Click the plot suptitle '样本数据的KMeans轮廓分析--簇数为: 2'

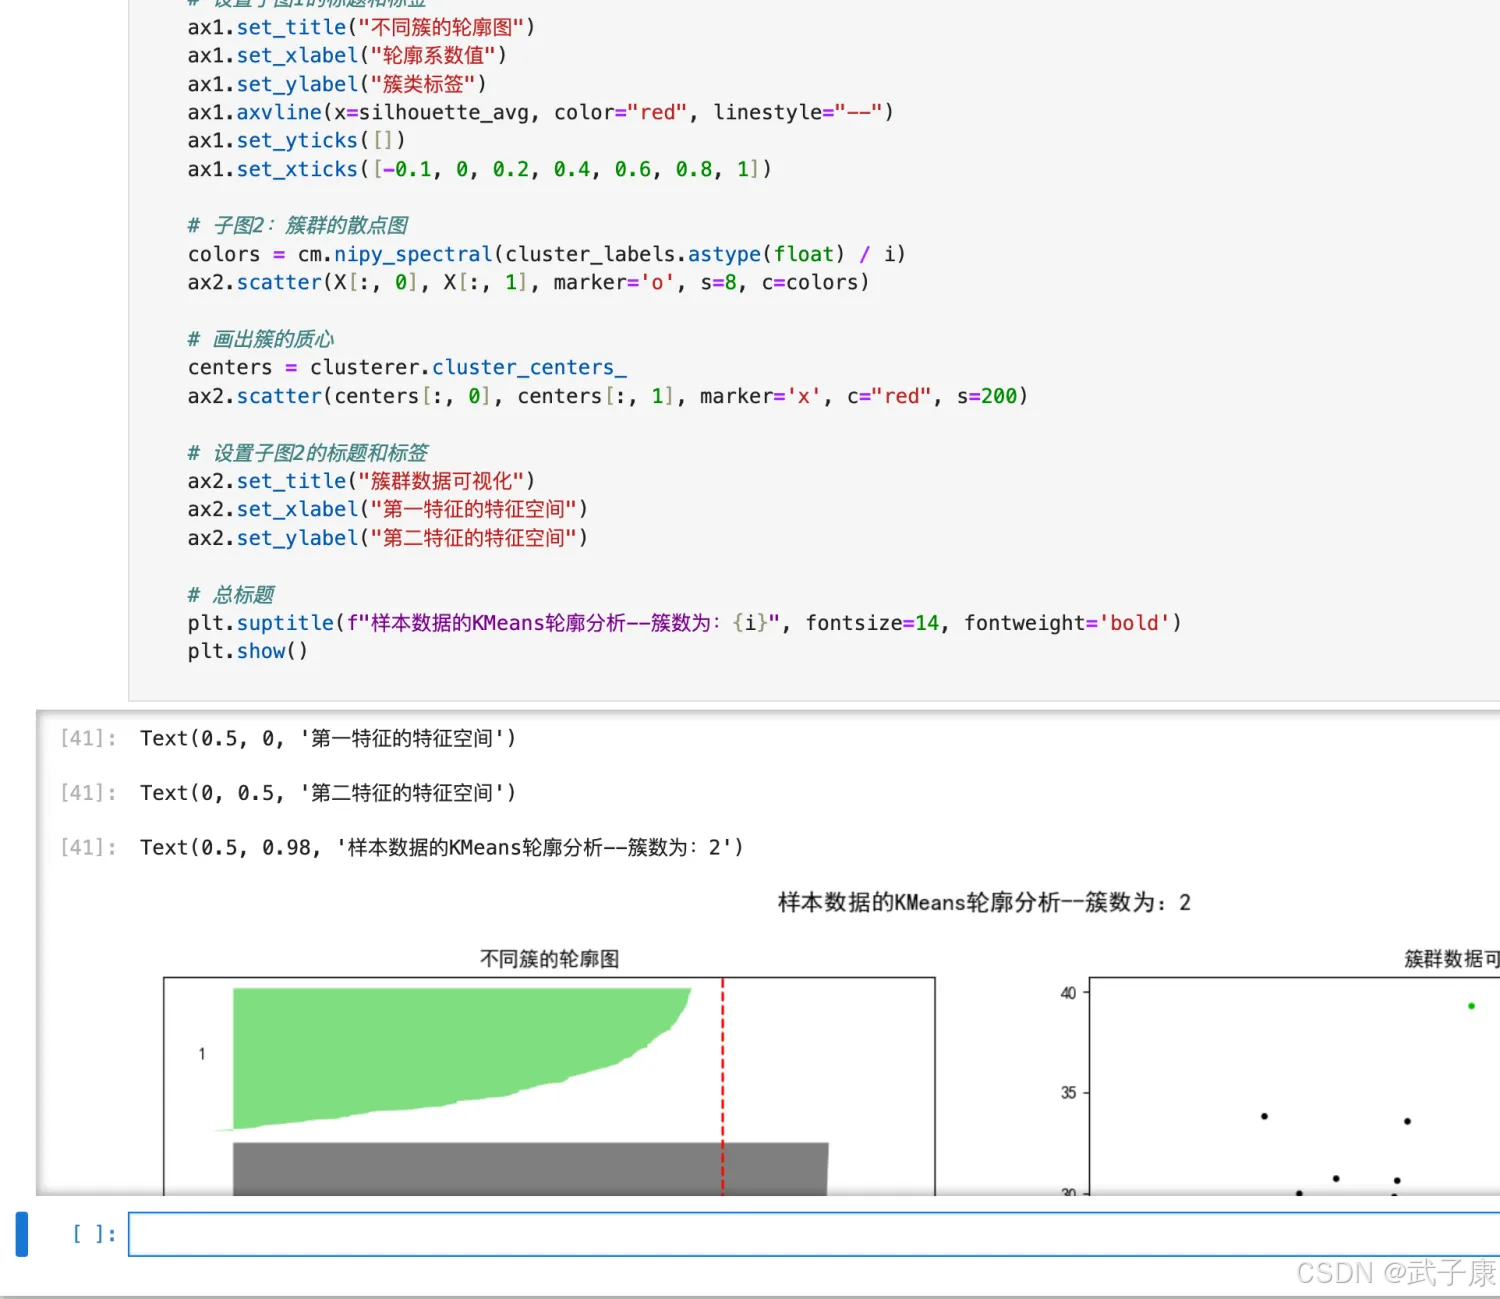(984, 903)
